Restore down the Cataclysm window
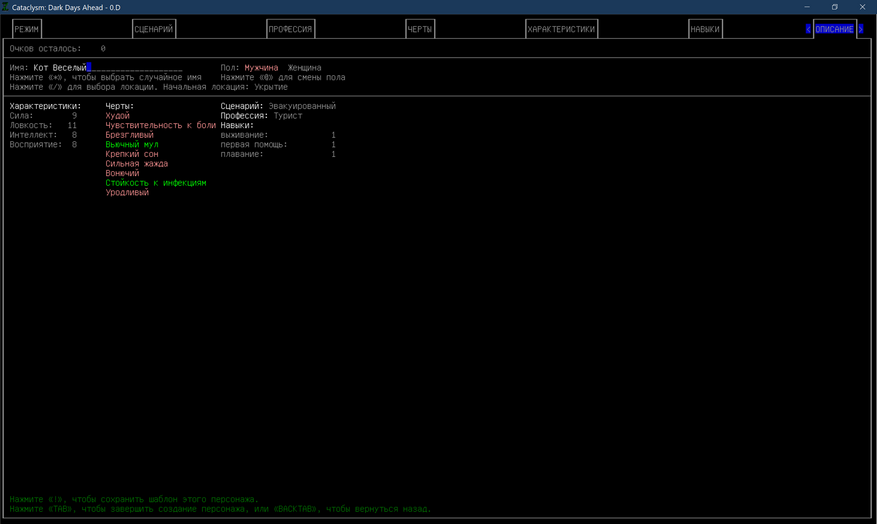This screenshot has width=877, height=524. 834,7
